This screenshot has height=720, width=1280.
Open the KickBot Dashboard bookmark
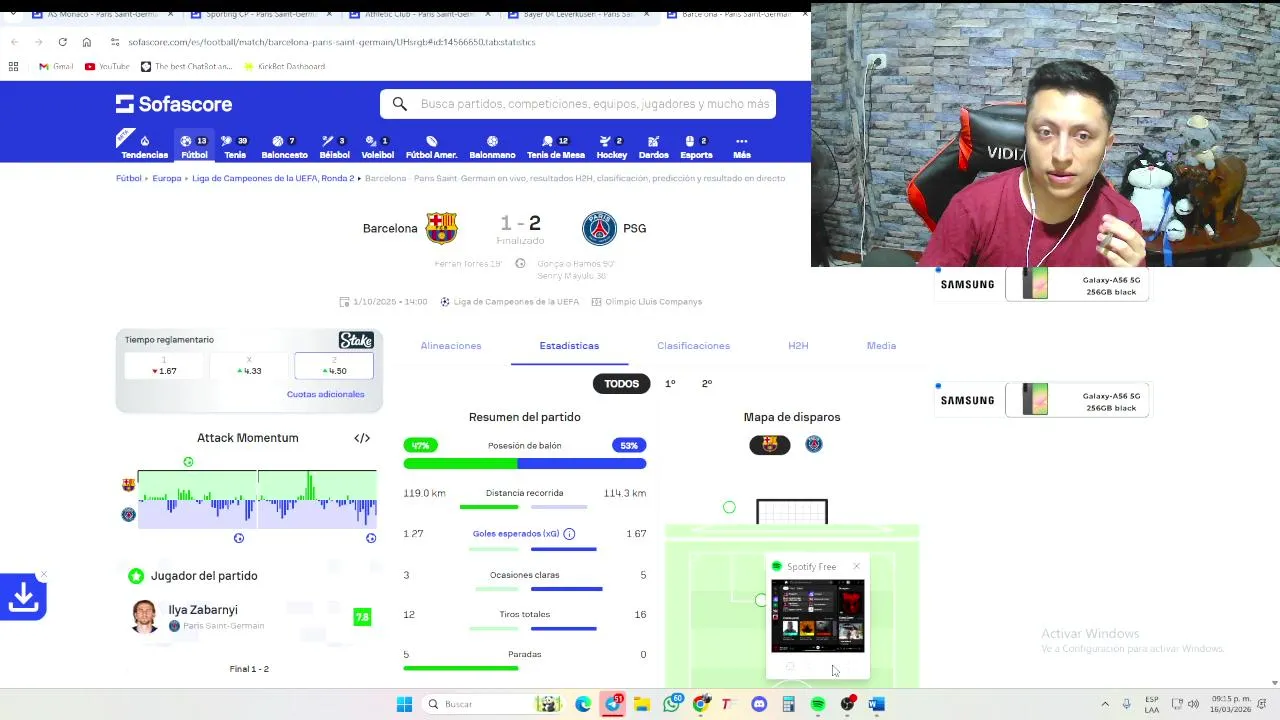285,66
